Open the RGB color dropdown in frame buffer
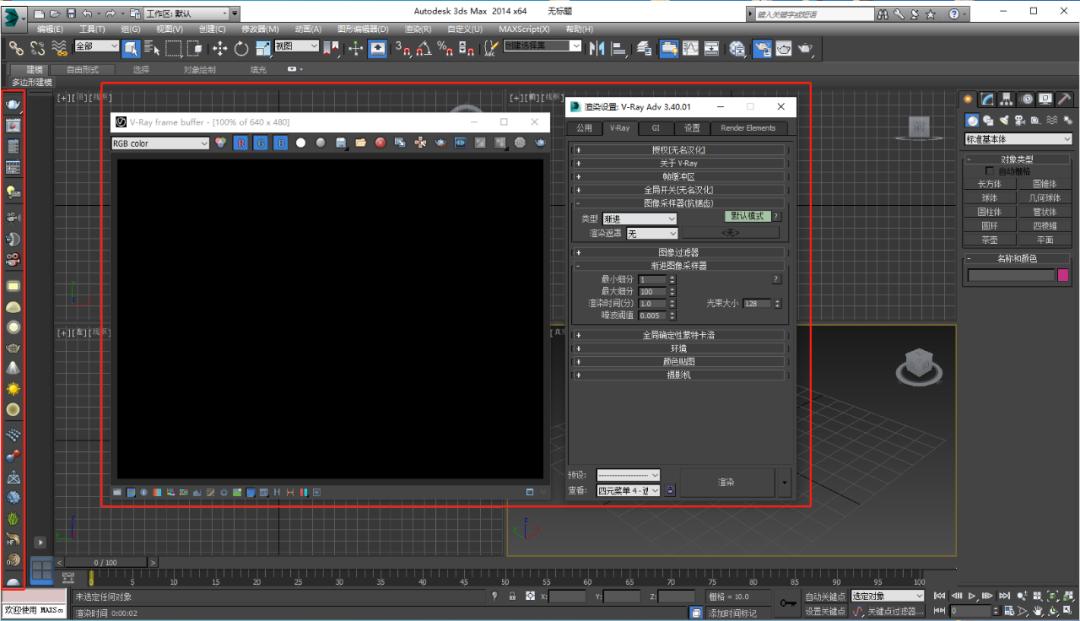The width and height of the screenshot is (1080, 621). coord(158,143)
